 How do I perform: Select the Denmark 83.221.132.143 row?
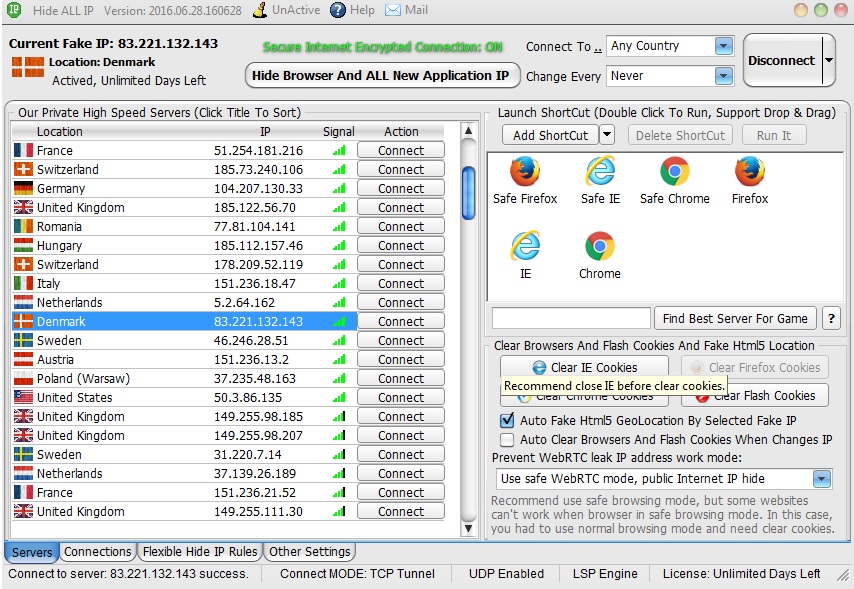pyautogui.click(x=184, y=321)
